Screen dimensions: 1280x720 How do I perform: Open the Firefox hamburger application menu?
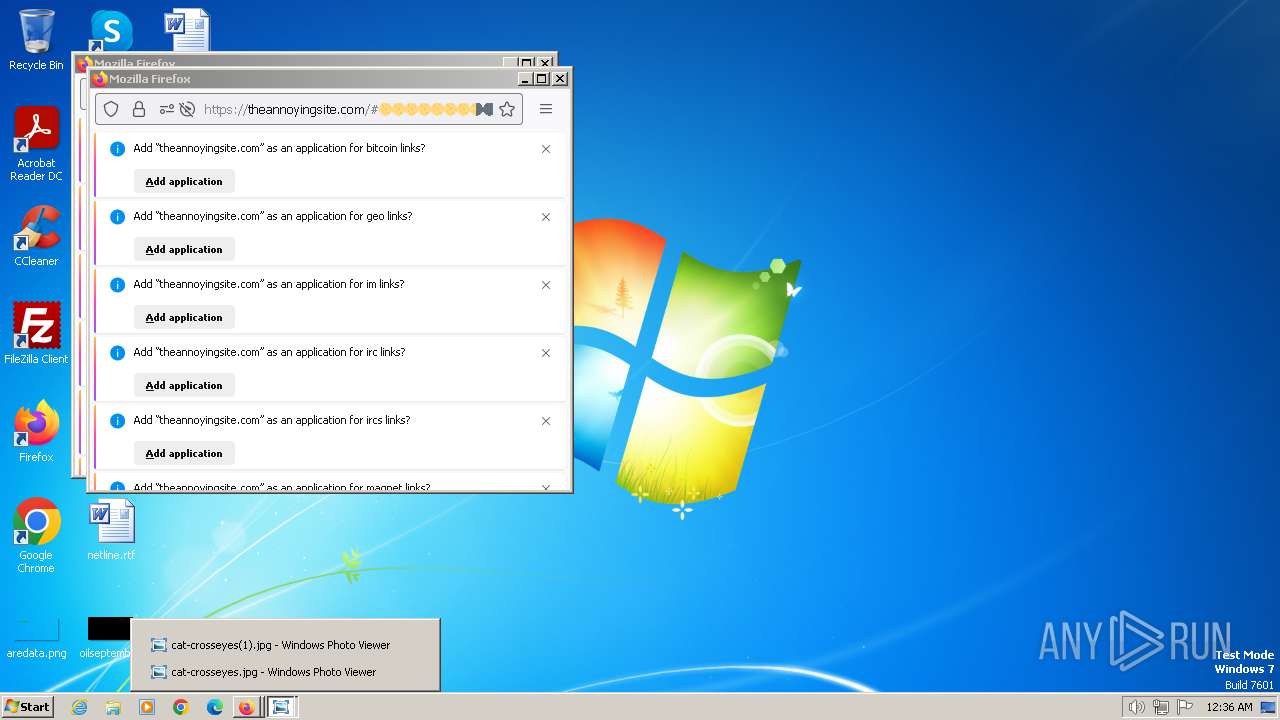point(546,109)
